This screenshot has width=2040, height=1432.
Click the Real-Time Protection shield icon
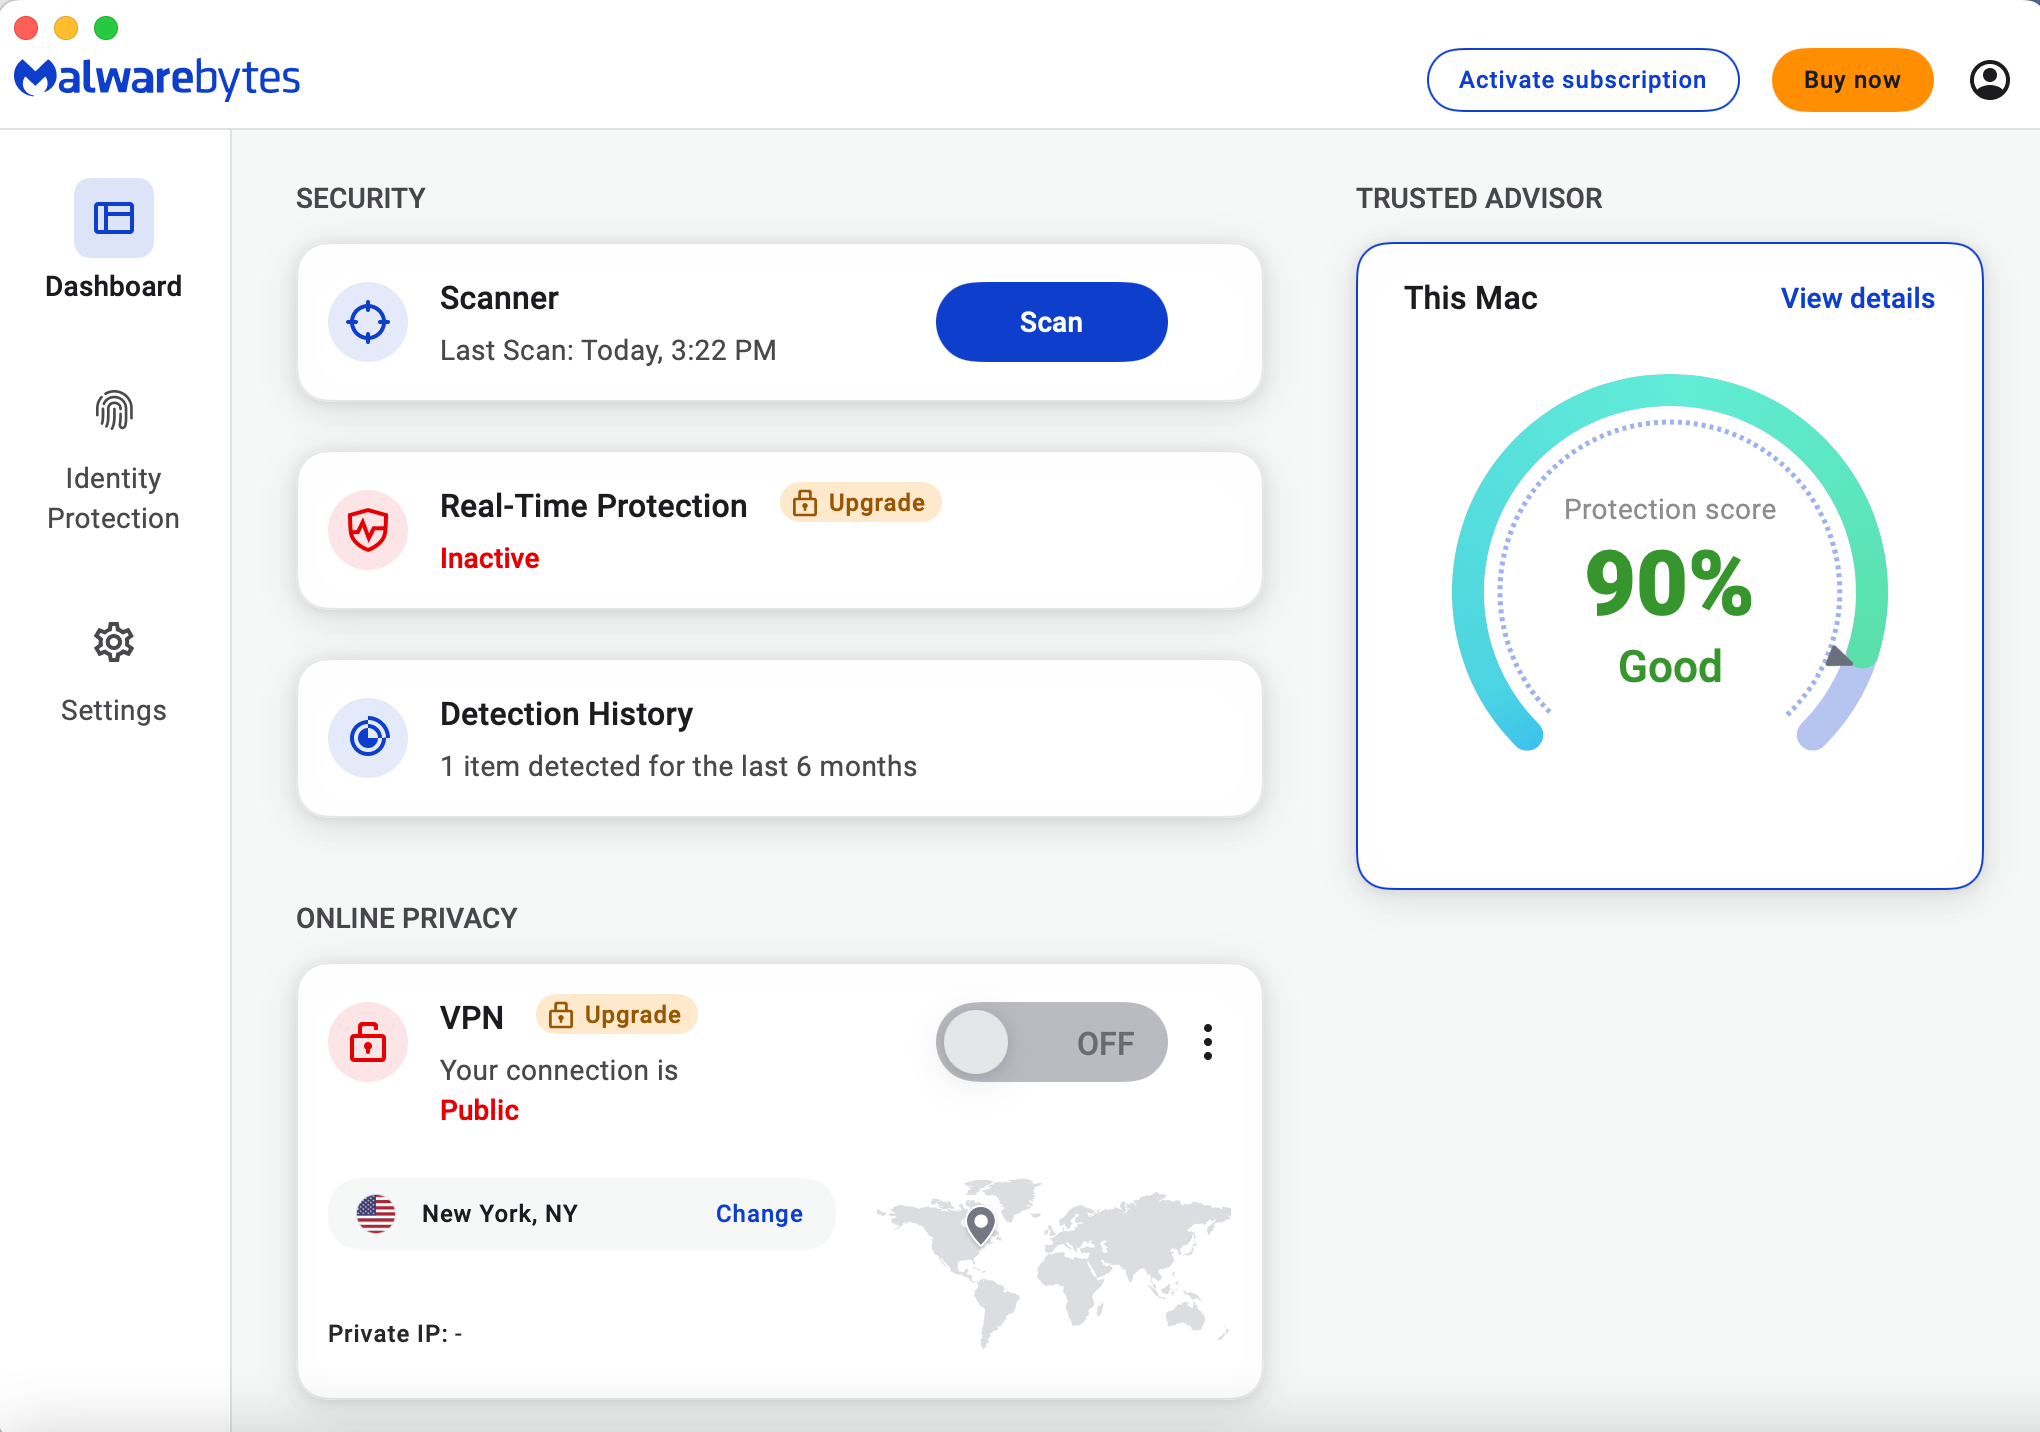point(366,530)
